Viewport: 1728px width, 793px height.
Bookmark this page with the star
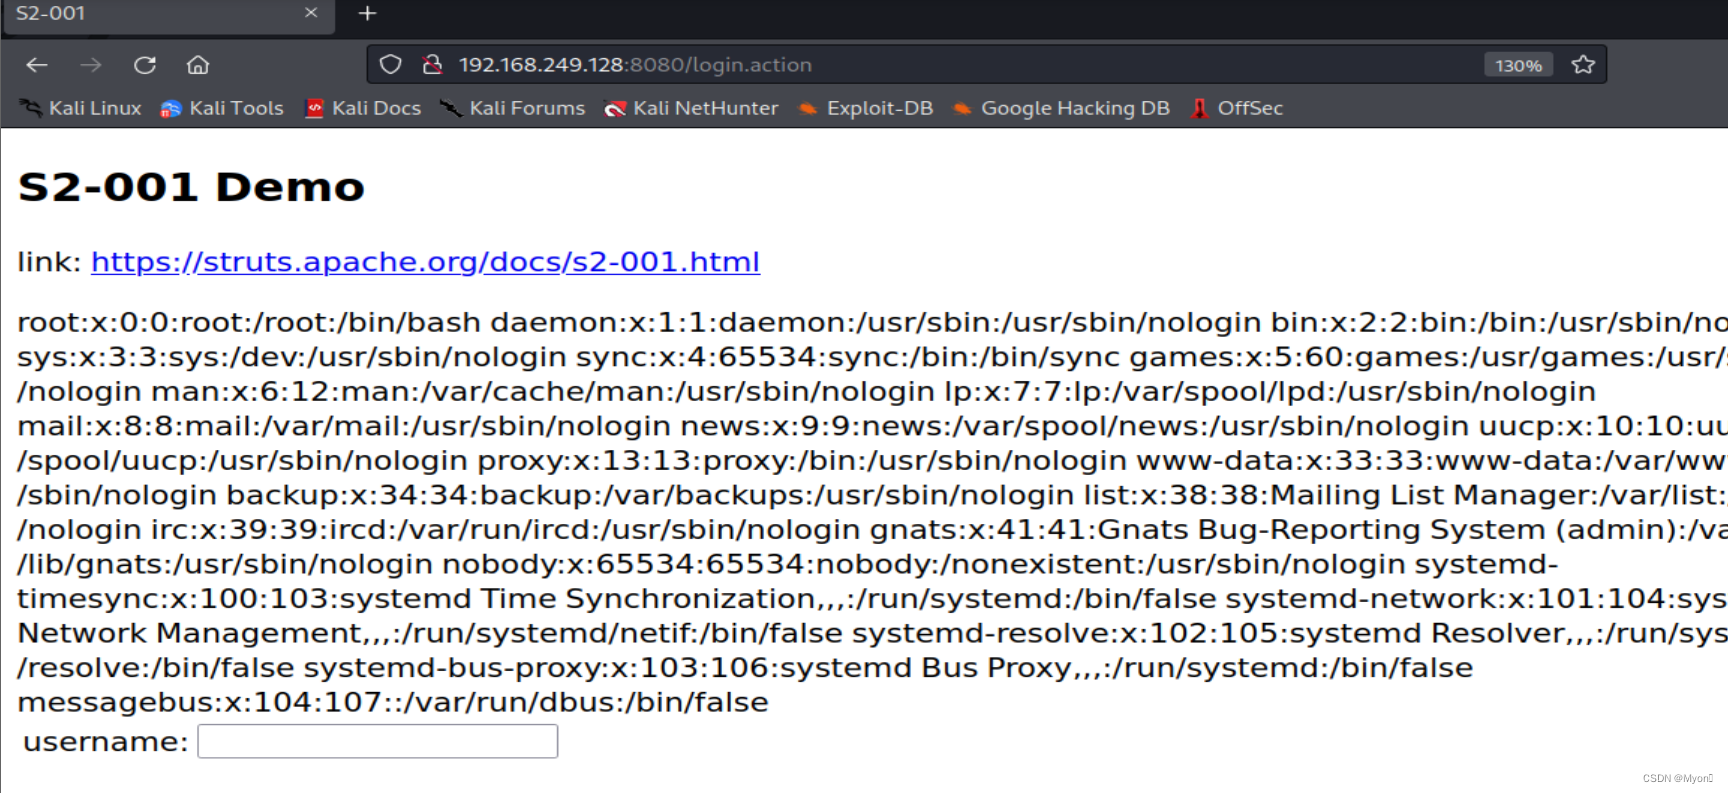tap(1583, 65)
